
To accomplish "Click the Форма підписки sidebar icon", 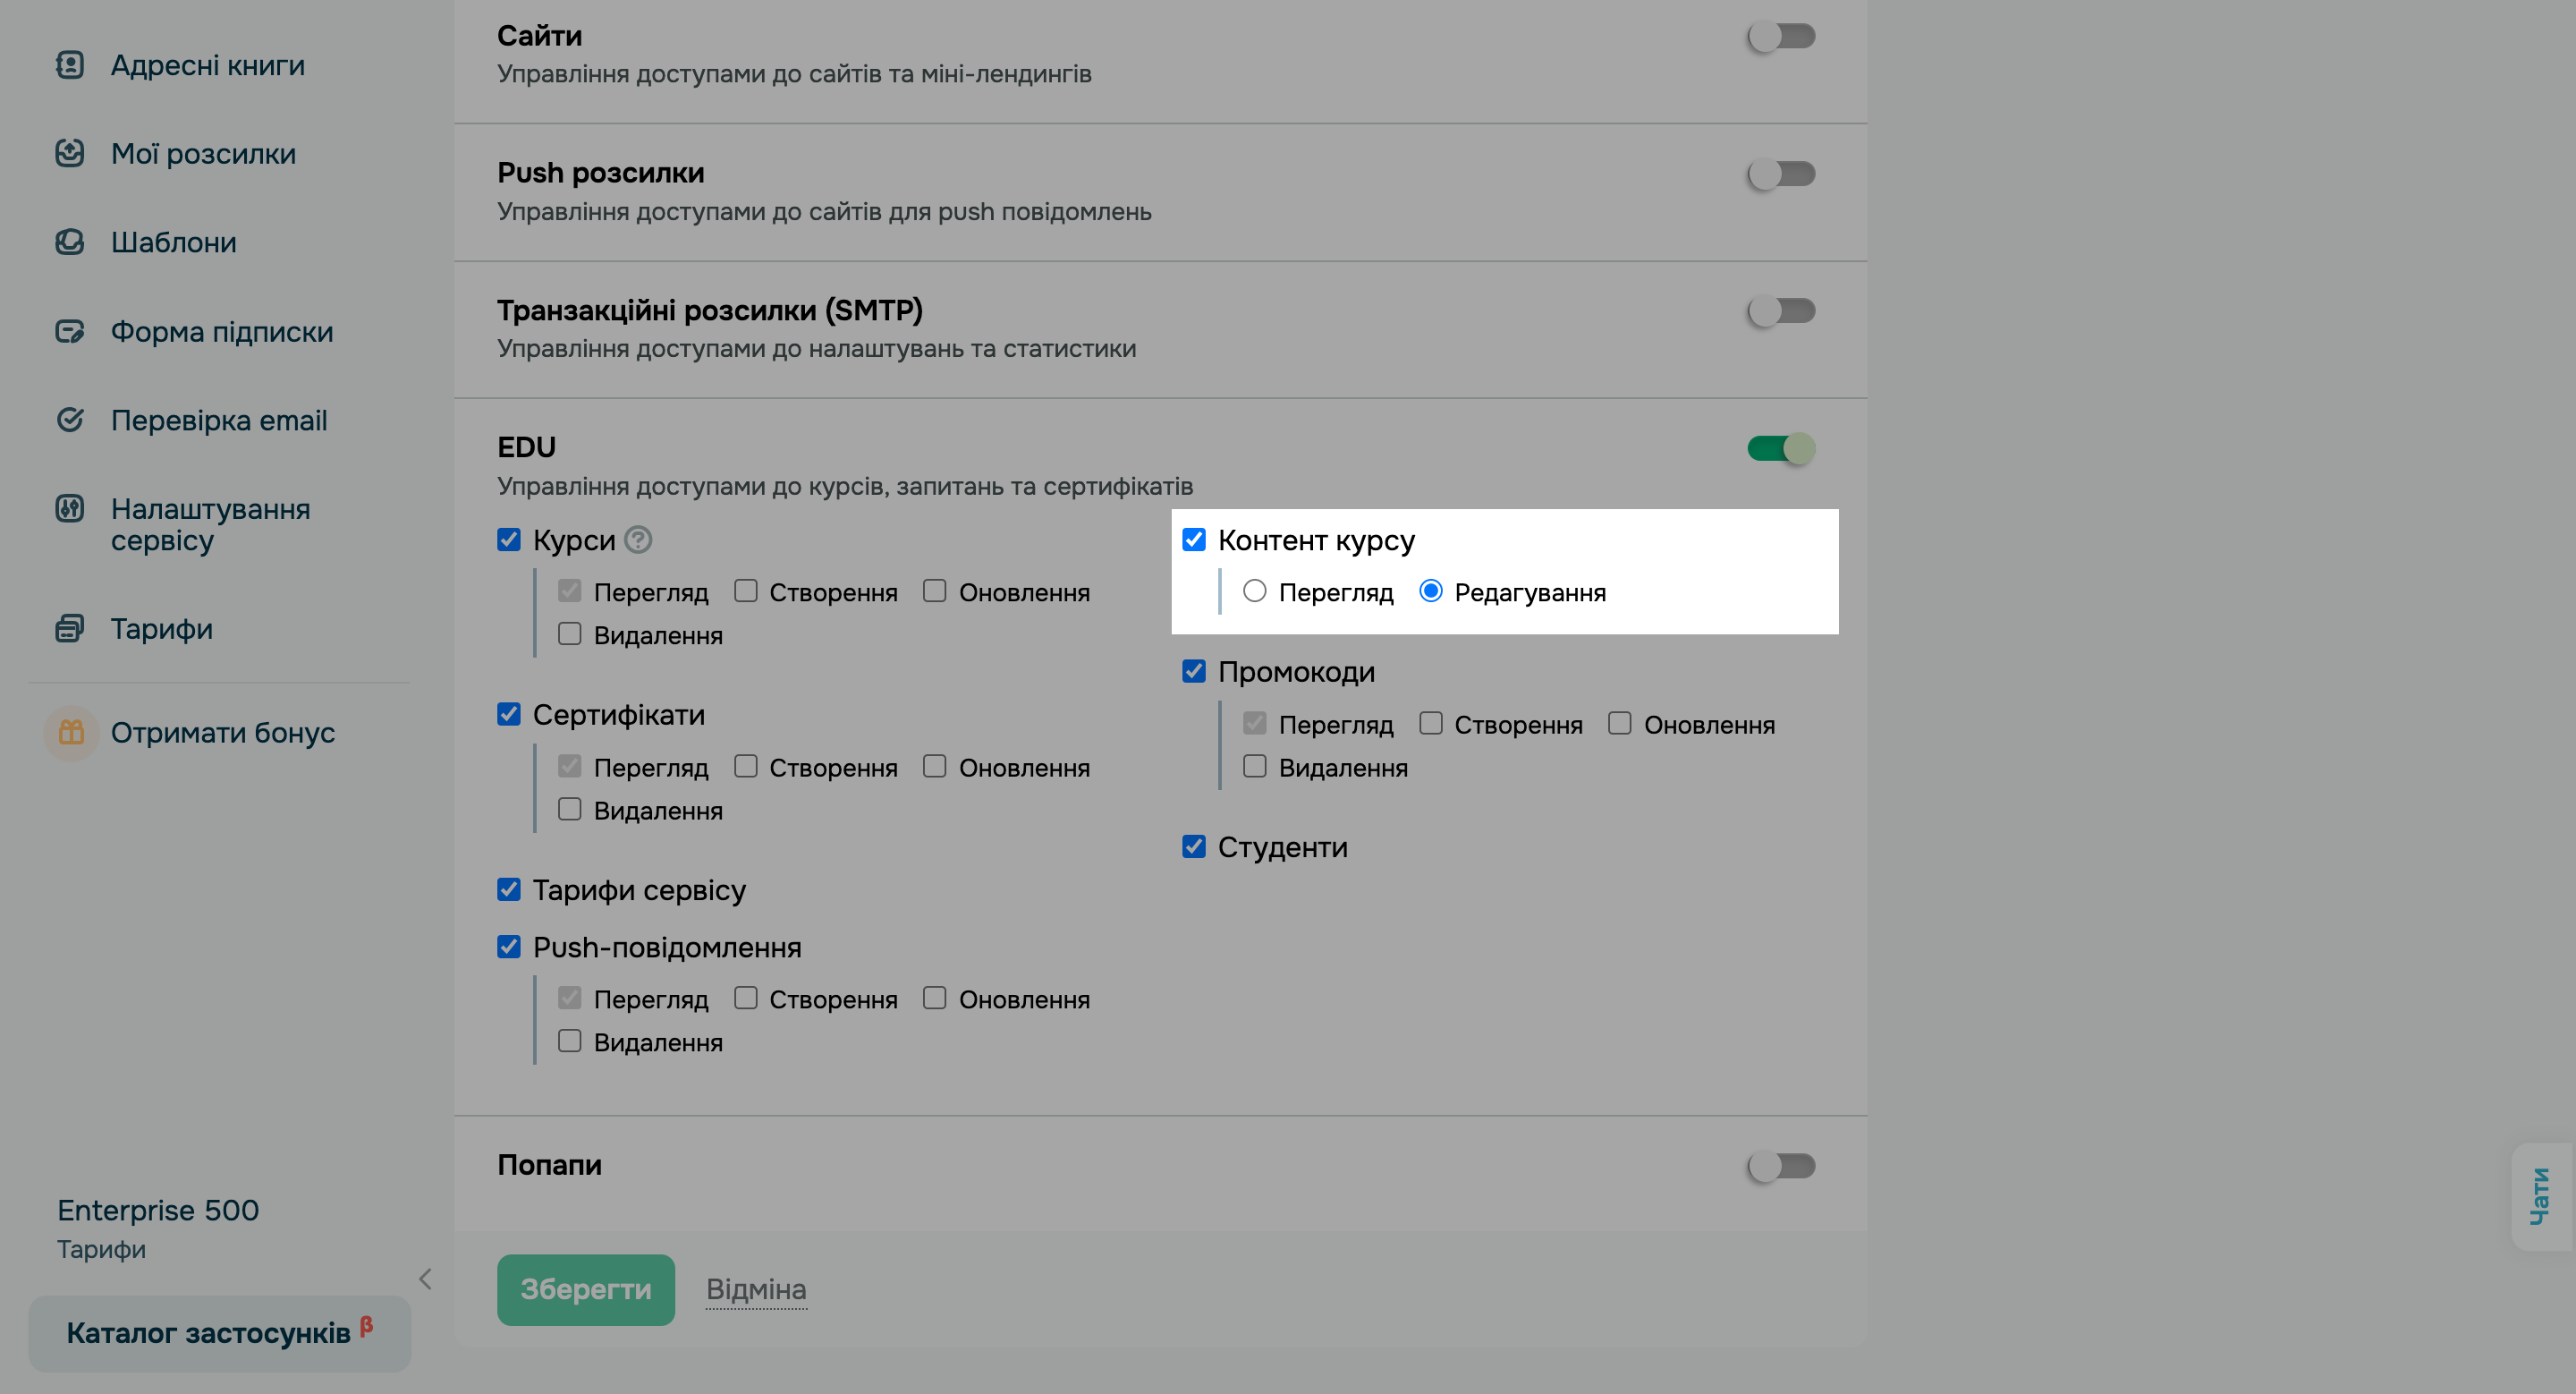I will pos(70,331).
